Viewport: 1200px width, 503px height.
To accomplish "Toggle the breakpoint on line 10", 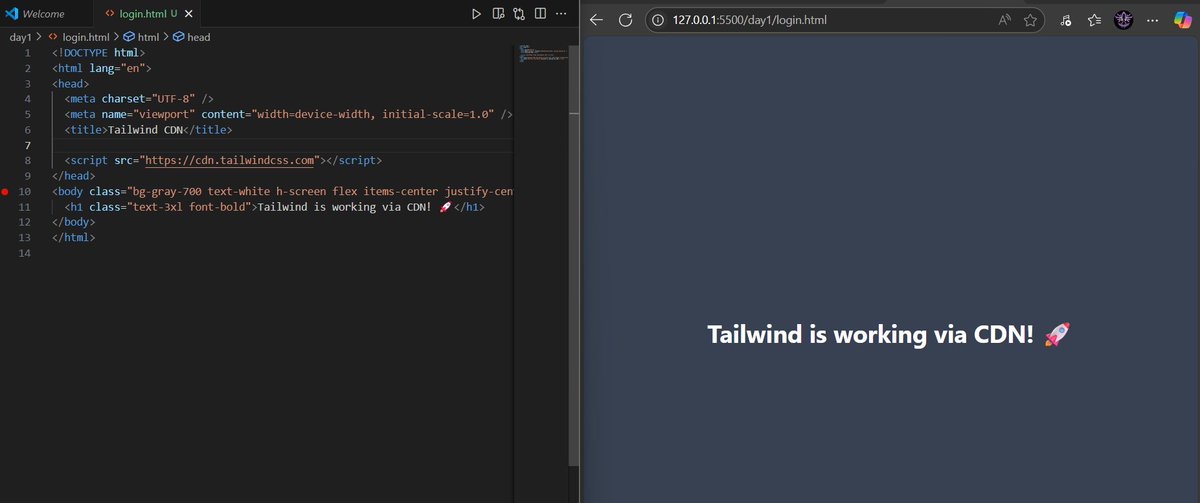I will [5, 191].
